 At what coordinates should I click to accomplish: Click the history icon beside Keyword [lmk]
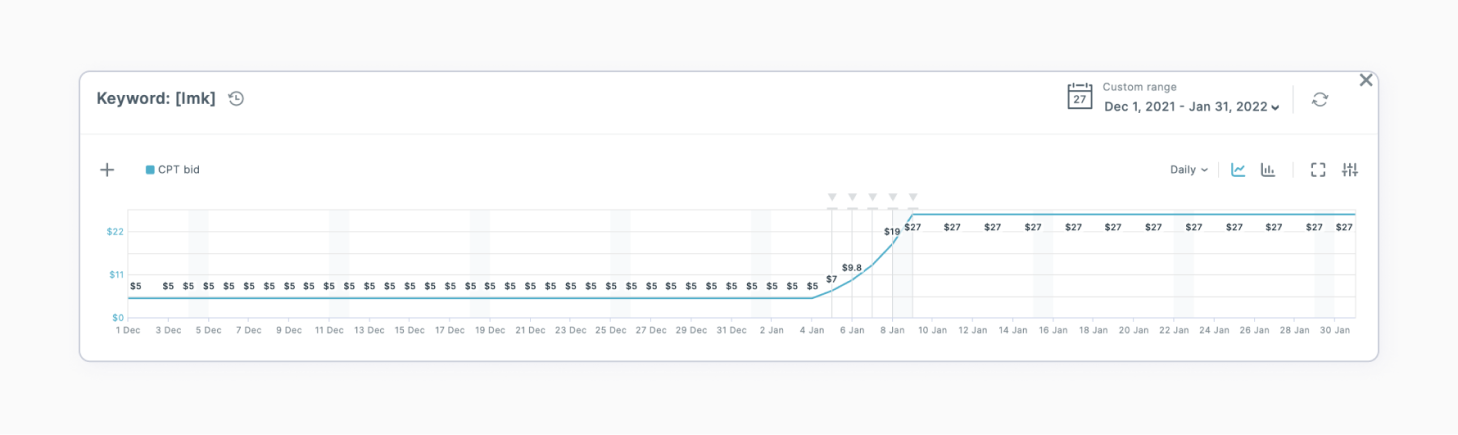236,98
